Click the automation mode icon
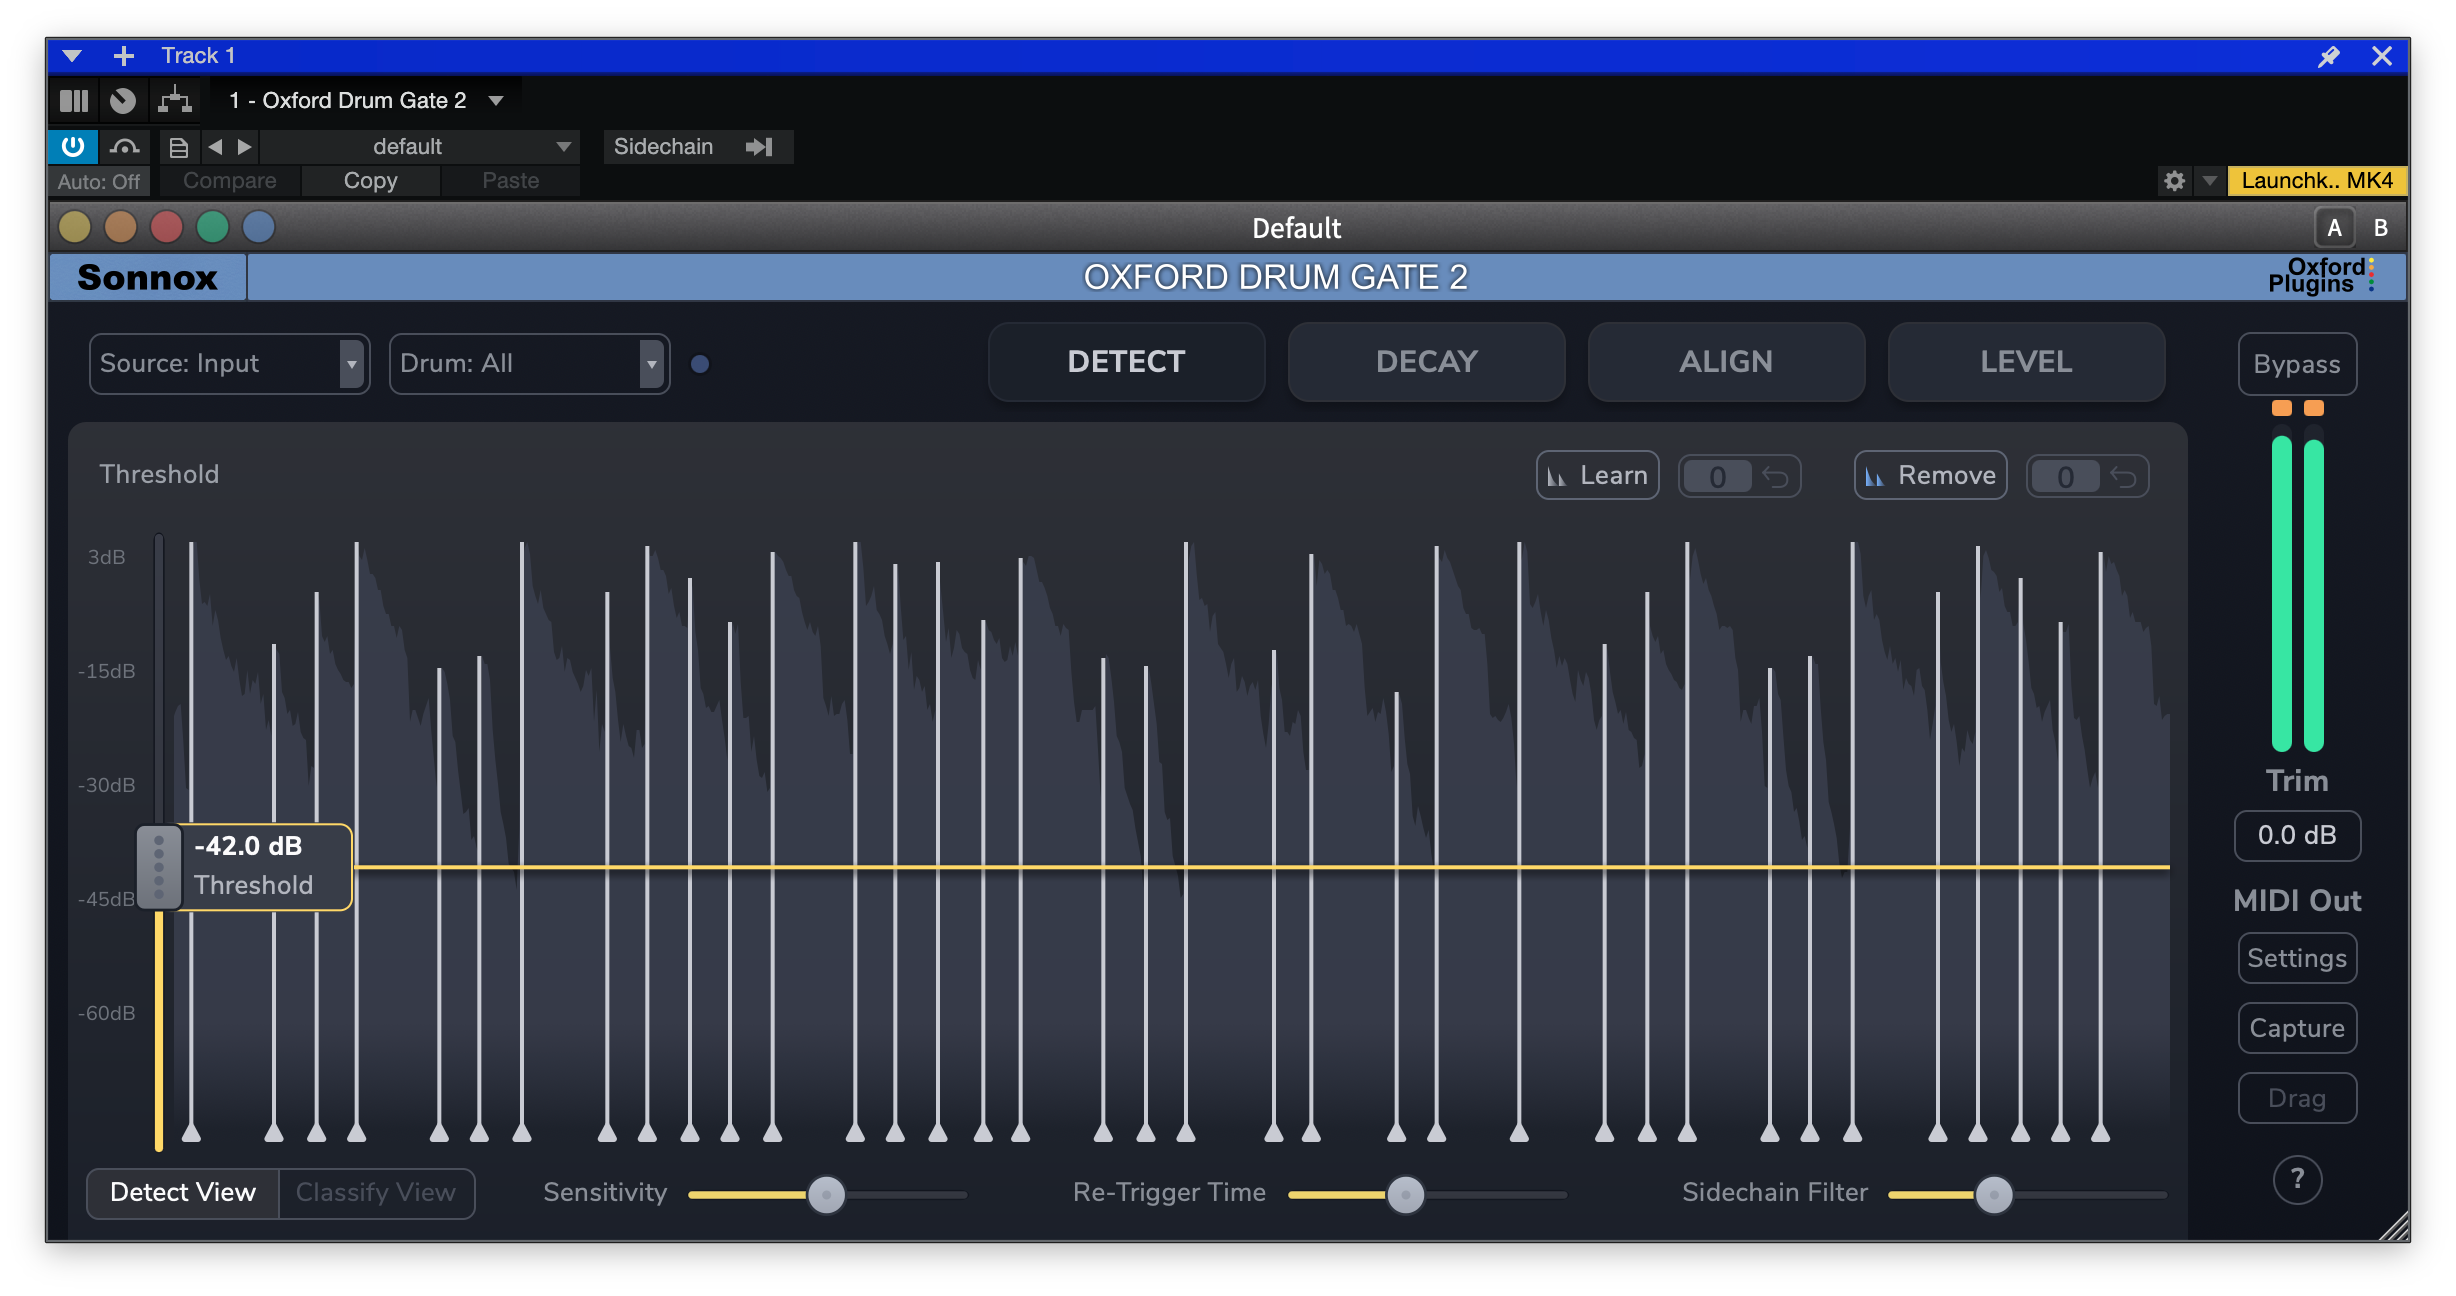2456x1296 pixels. coord(124,147)
